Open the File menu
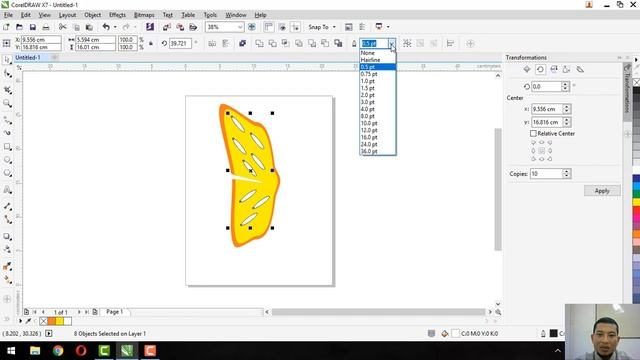The width and height of the screenshot is (640, 360). point(8,15)
